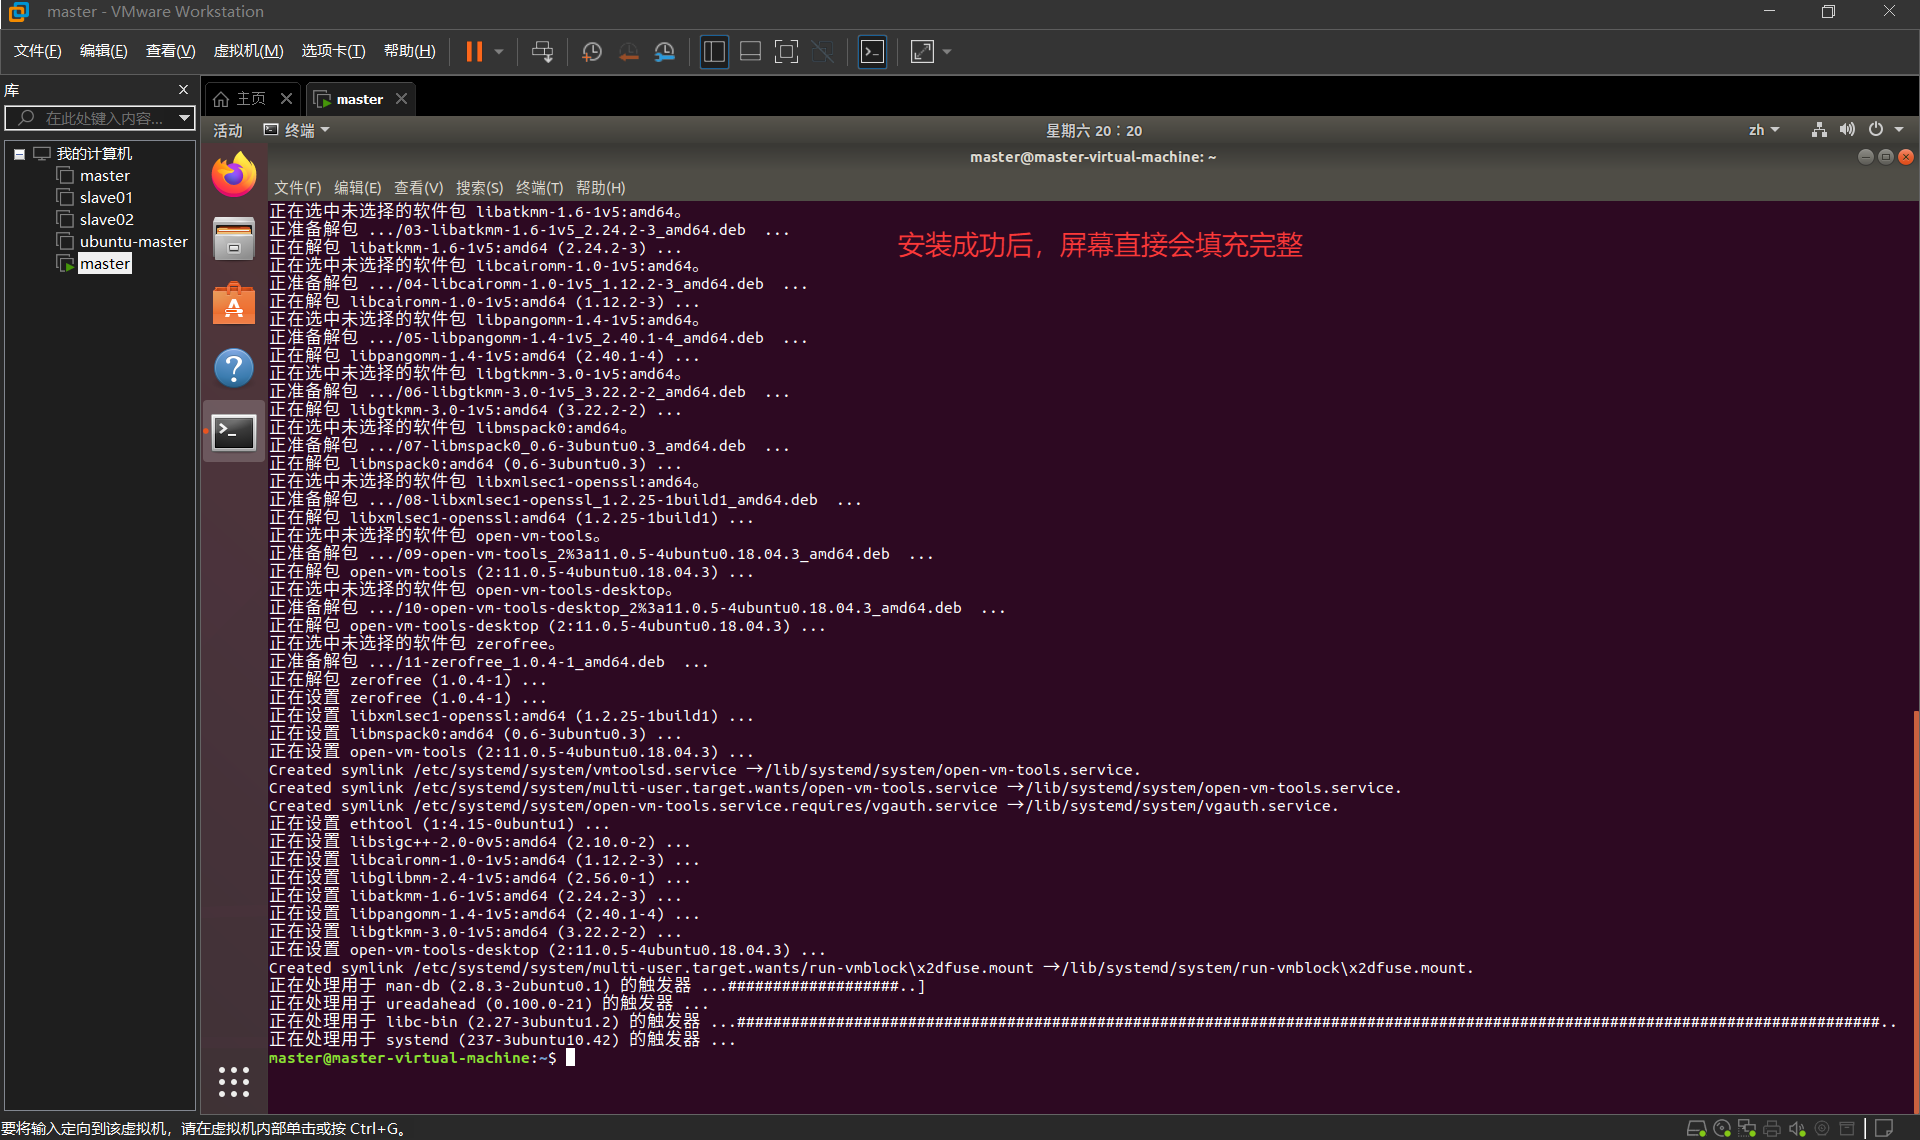Take a snapshot of the virtual machine

591,51
